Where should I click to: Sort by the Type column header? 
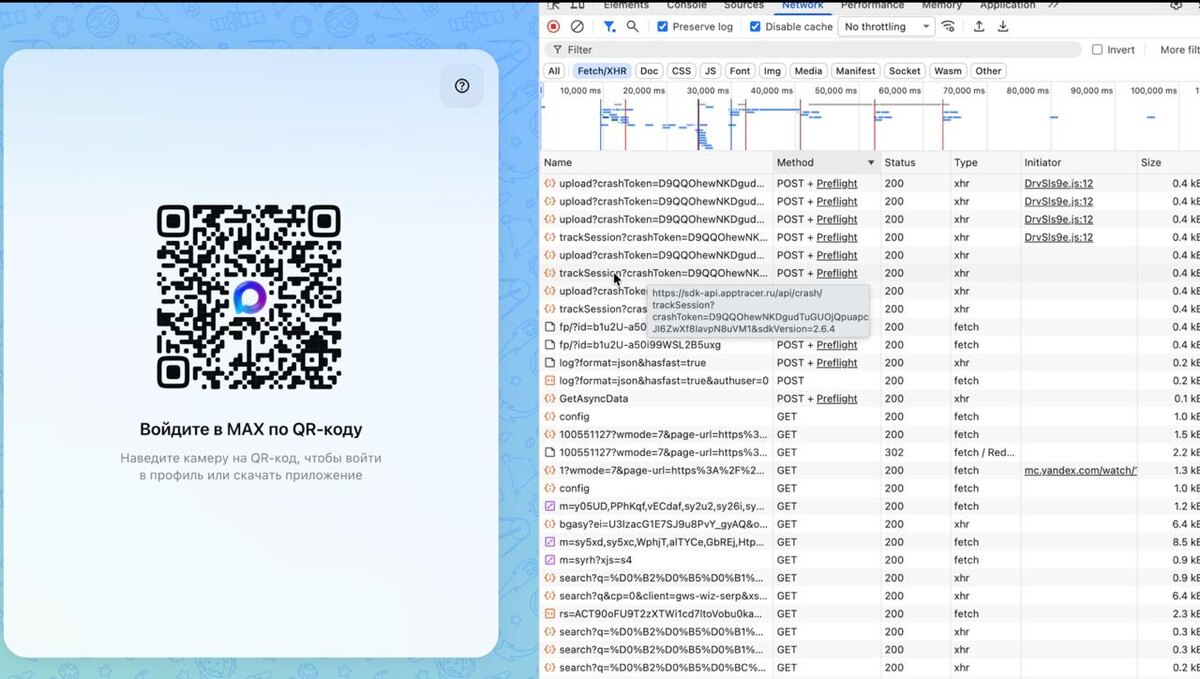point(984,162)
